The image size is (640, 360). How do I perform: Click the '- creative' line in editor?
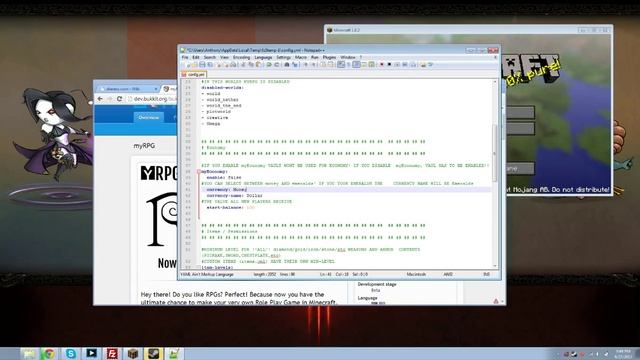(215, 118)
